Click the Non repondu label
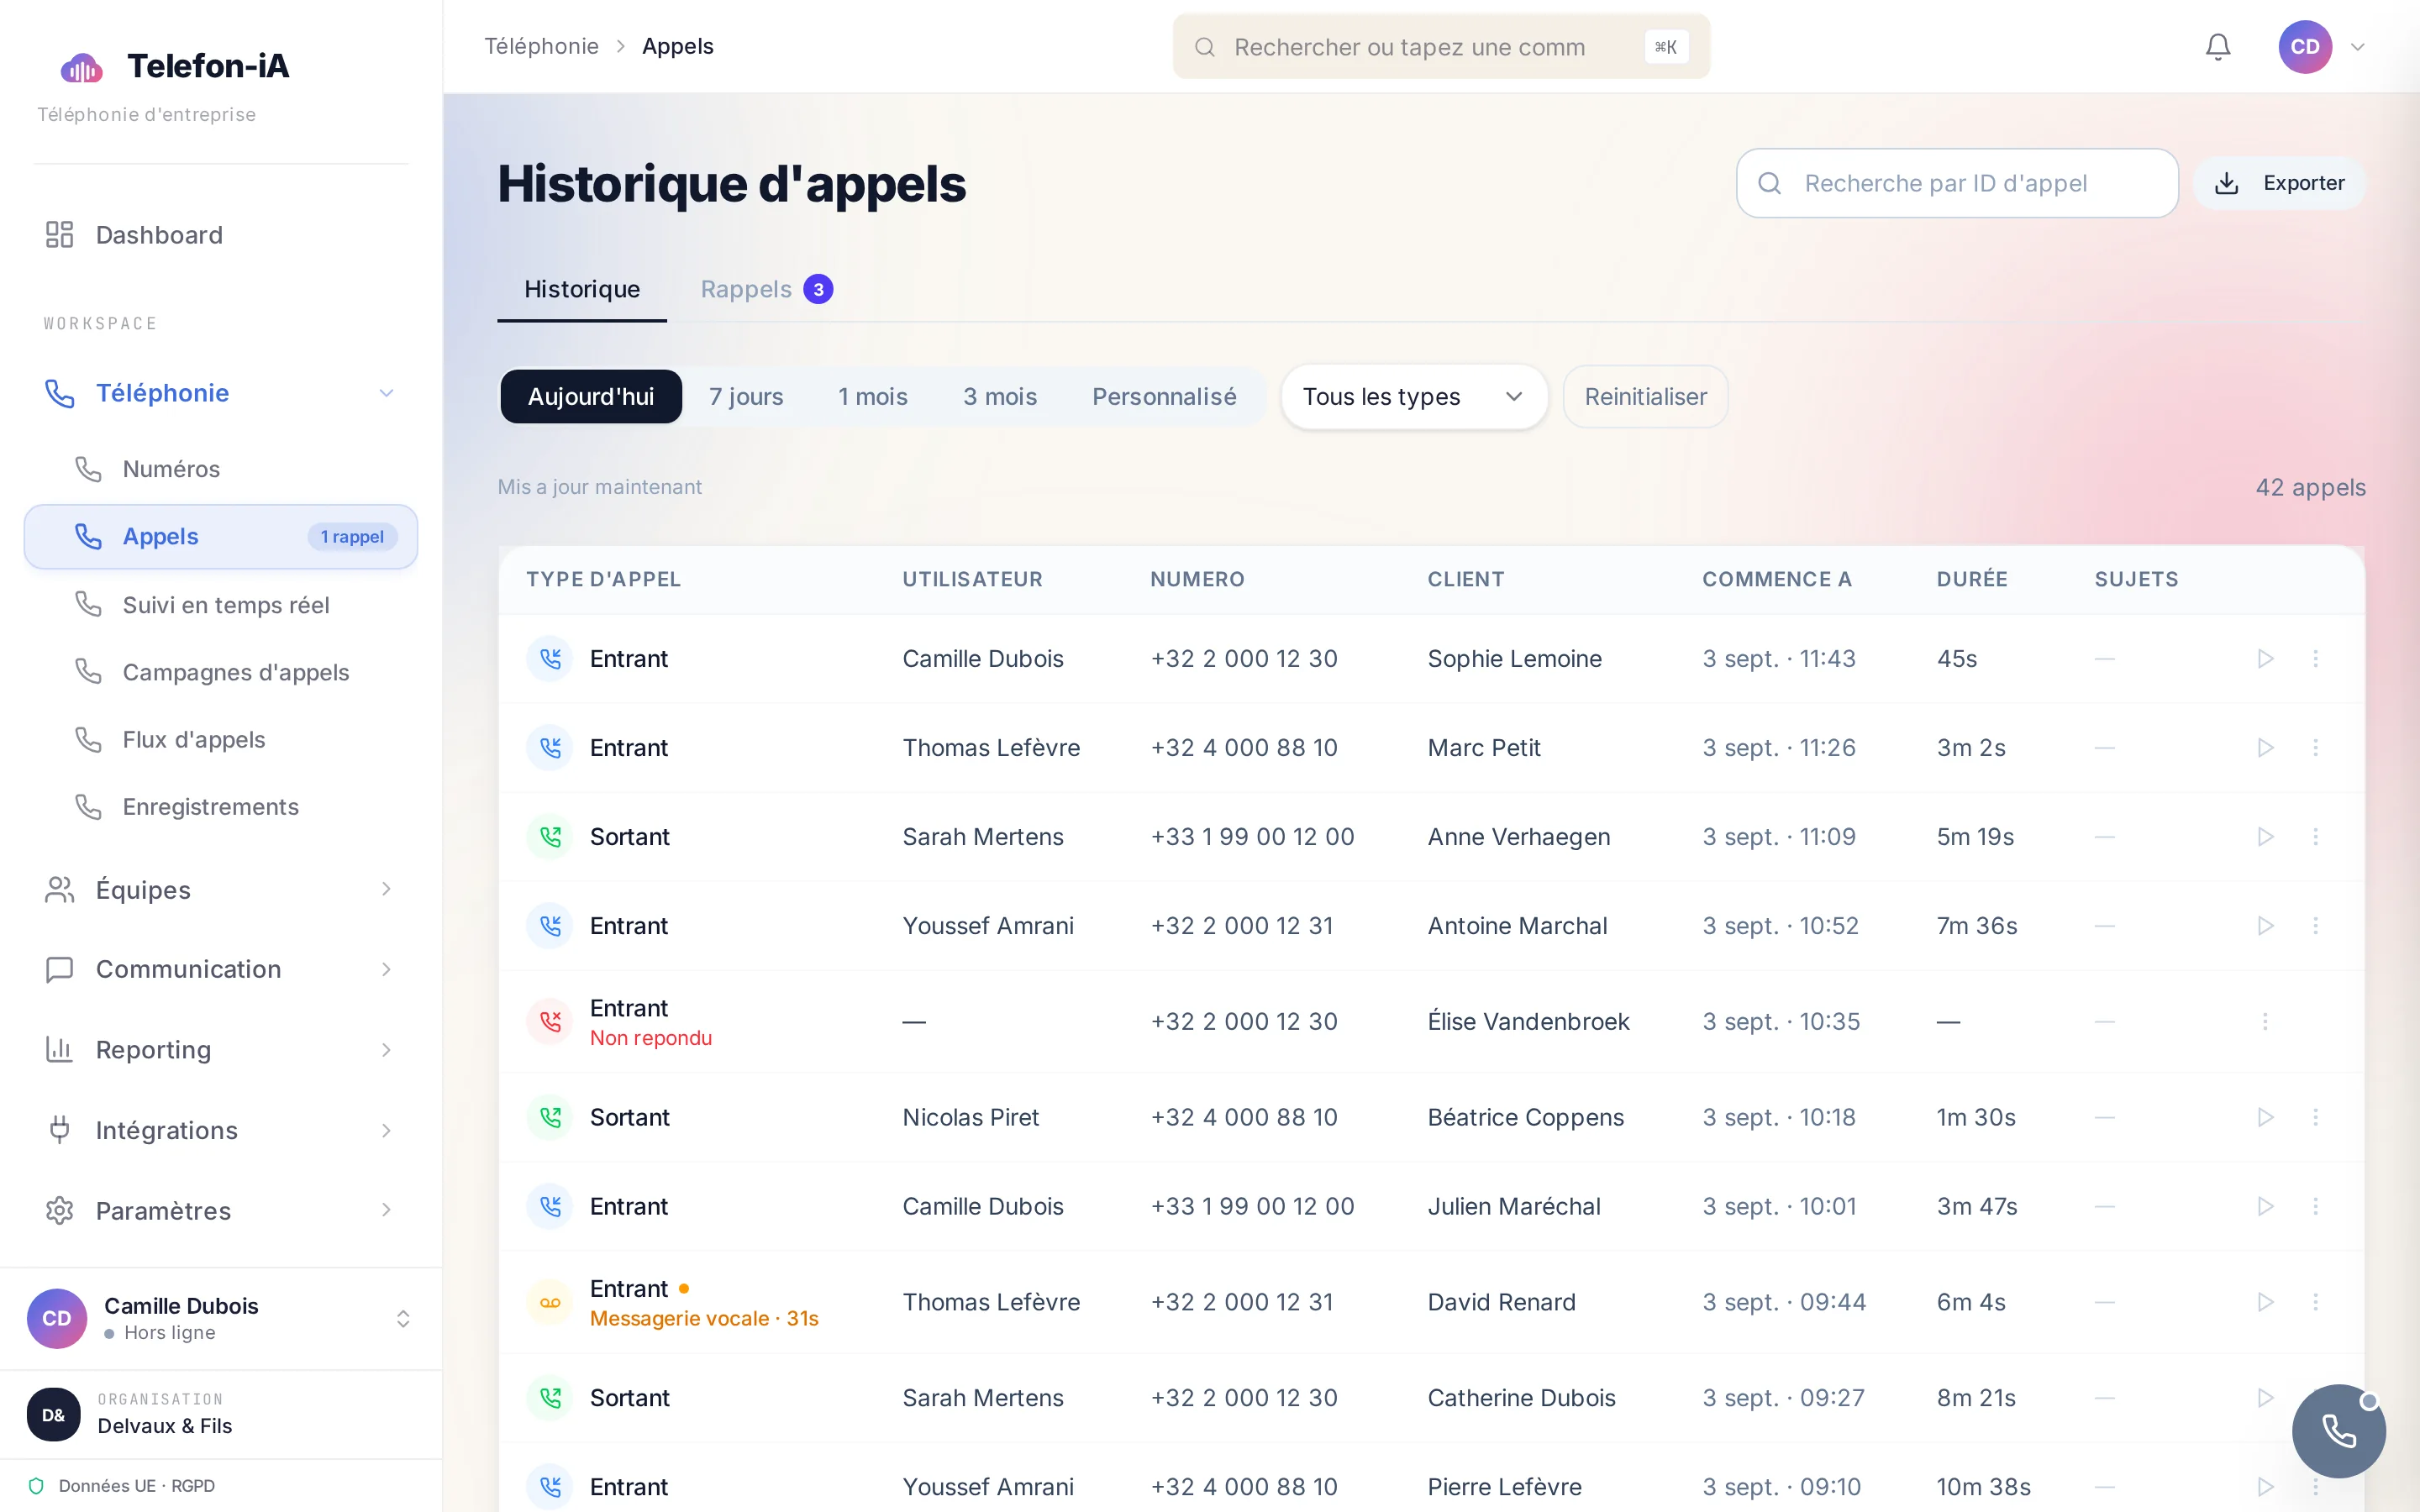The image size is (2420, 1512). coord(651,1038)
